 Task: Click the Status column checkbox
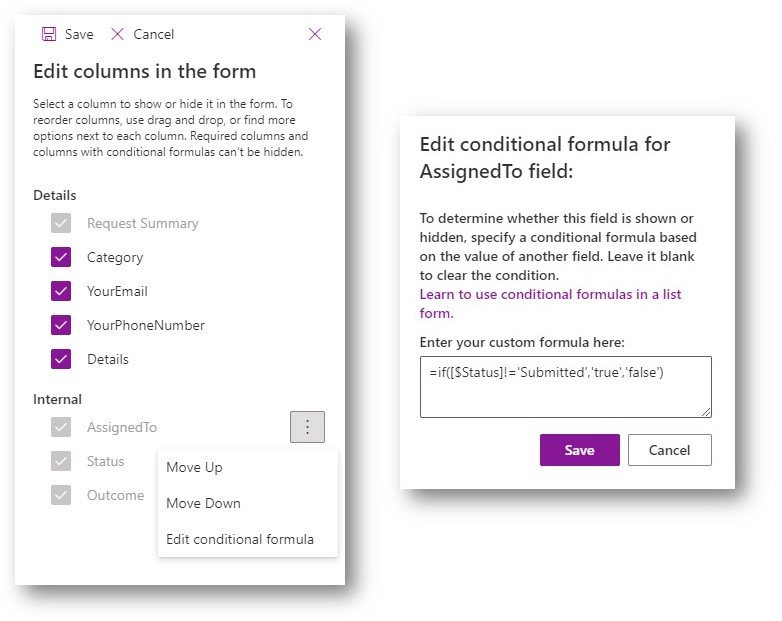point(61,461)
